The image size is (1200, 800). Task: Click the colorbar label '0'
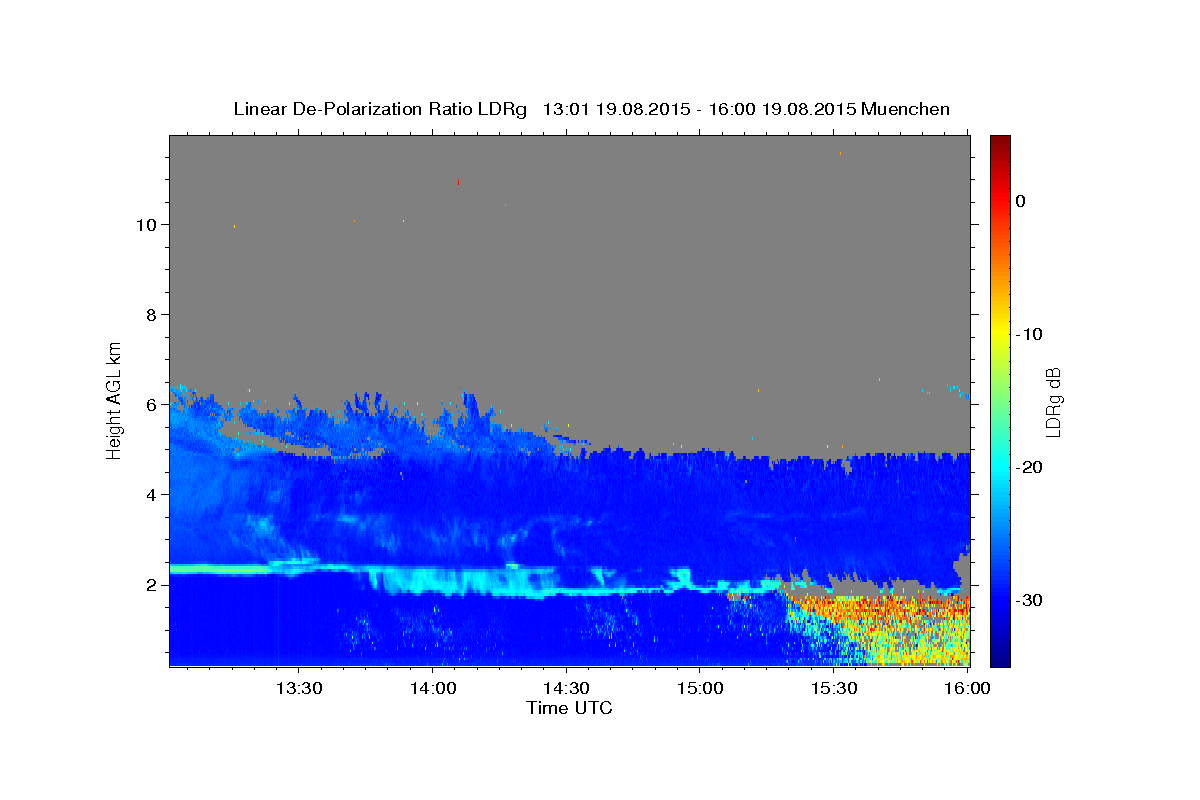point(1021,201)
